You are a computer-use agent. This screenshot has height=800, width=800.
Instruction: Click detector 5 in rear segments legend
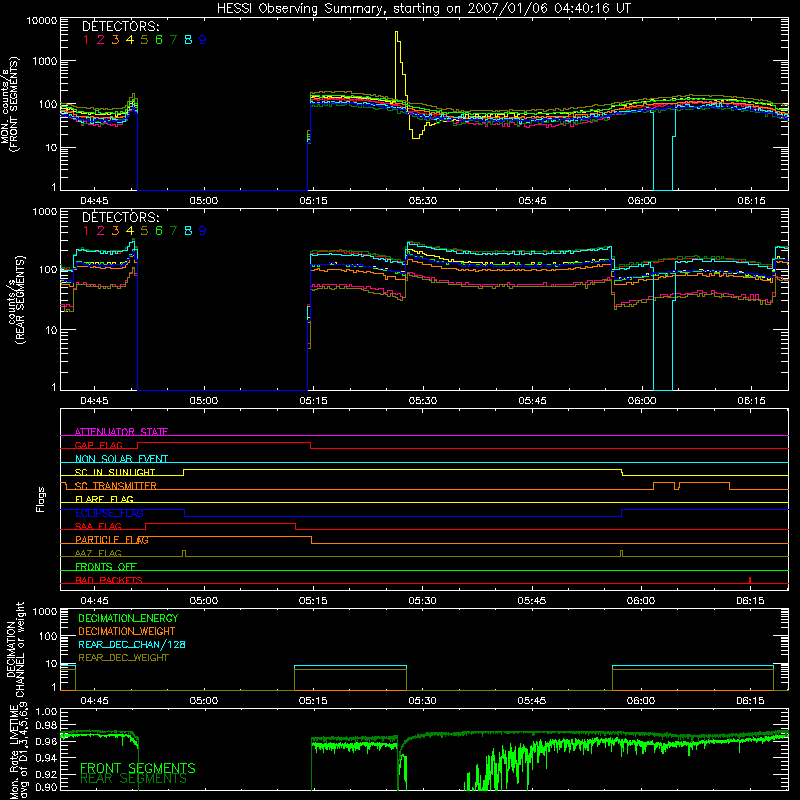144,231
